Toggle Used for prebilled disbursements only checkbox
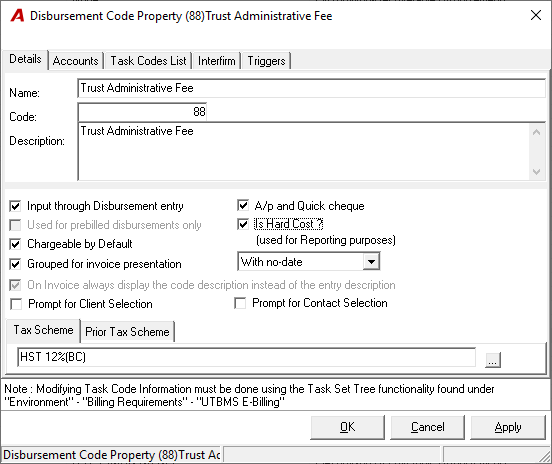The height and width of the screenshot is (464, 552). (x=15, y=225)
